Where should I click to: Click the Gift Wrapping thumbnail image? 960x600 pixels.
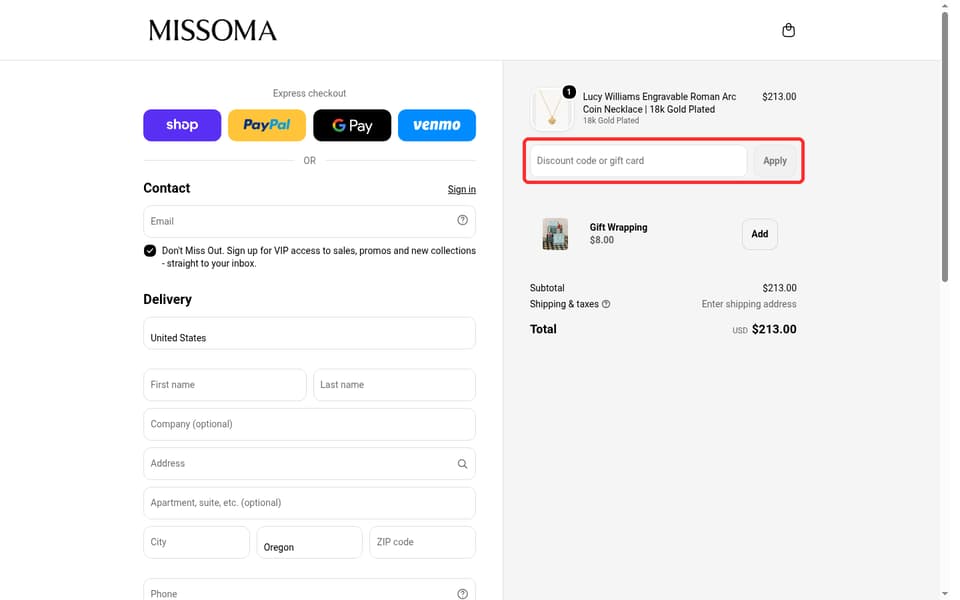pos(555,234)
